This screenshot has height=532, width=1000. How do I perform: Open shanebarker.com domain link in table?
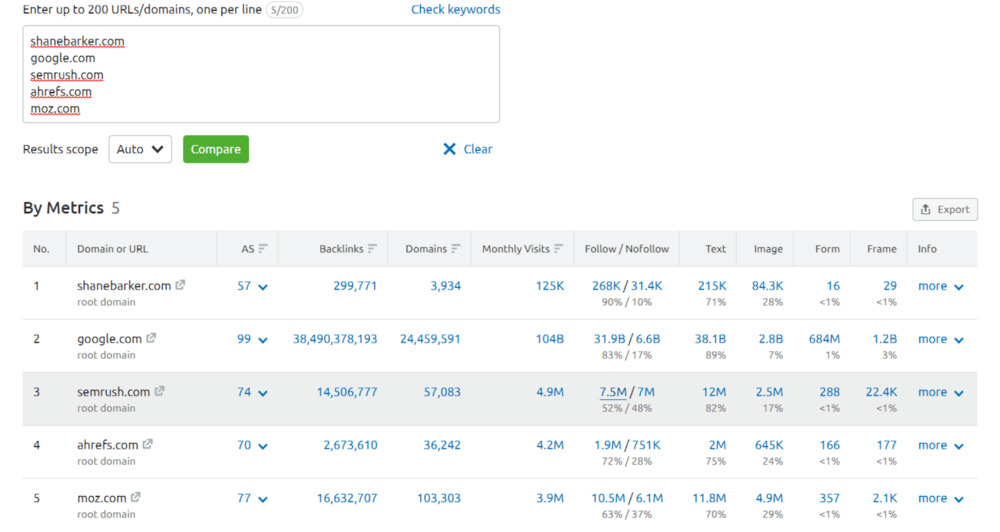[124, 286]
